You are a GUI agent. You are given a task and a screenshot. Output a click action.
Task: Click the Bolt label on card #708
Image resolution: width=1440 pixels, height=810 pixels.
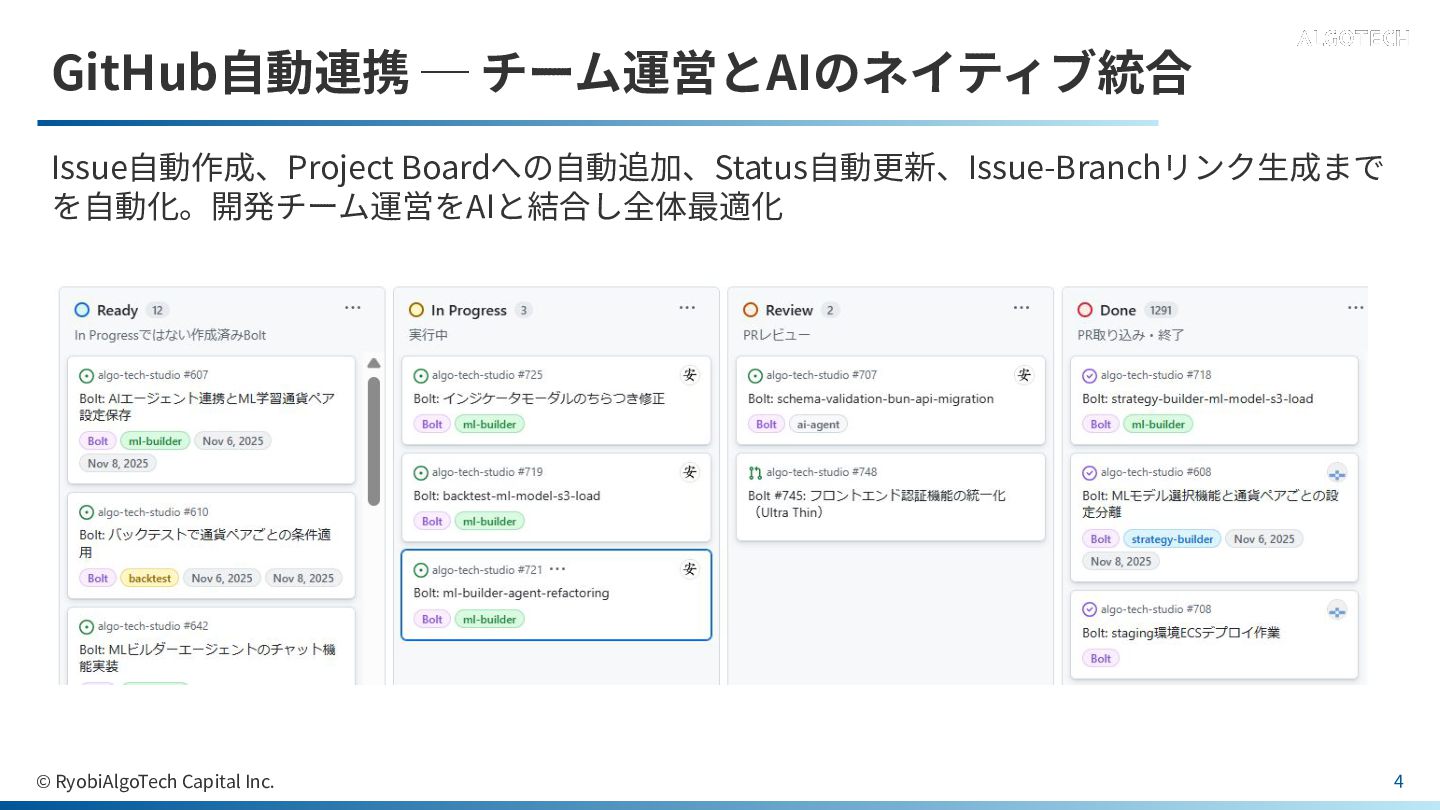(1101, 658)
